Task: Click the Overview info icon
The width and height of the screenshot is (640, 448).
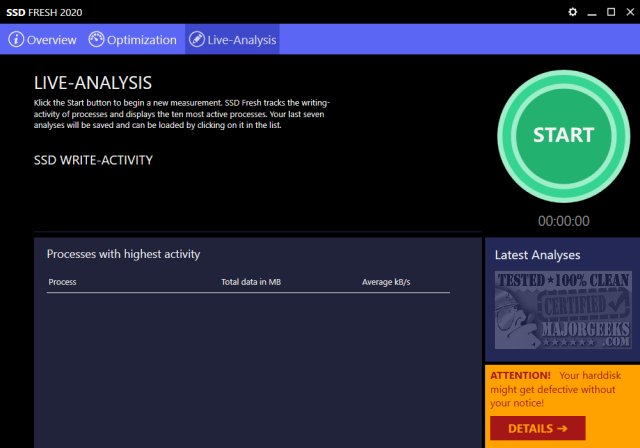Action: [x=16, y=39]
